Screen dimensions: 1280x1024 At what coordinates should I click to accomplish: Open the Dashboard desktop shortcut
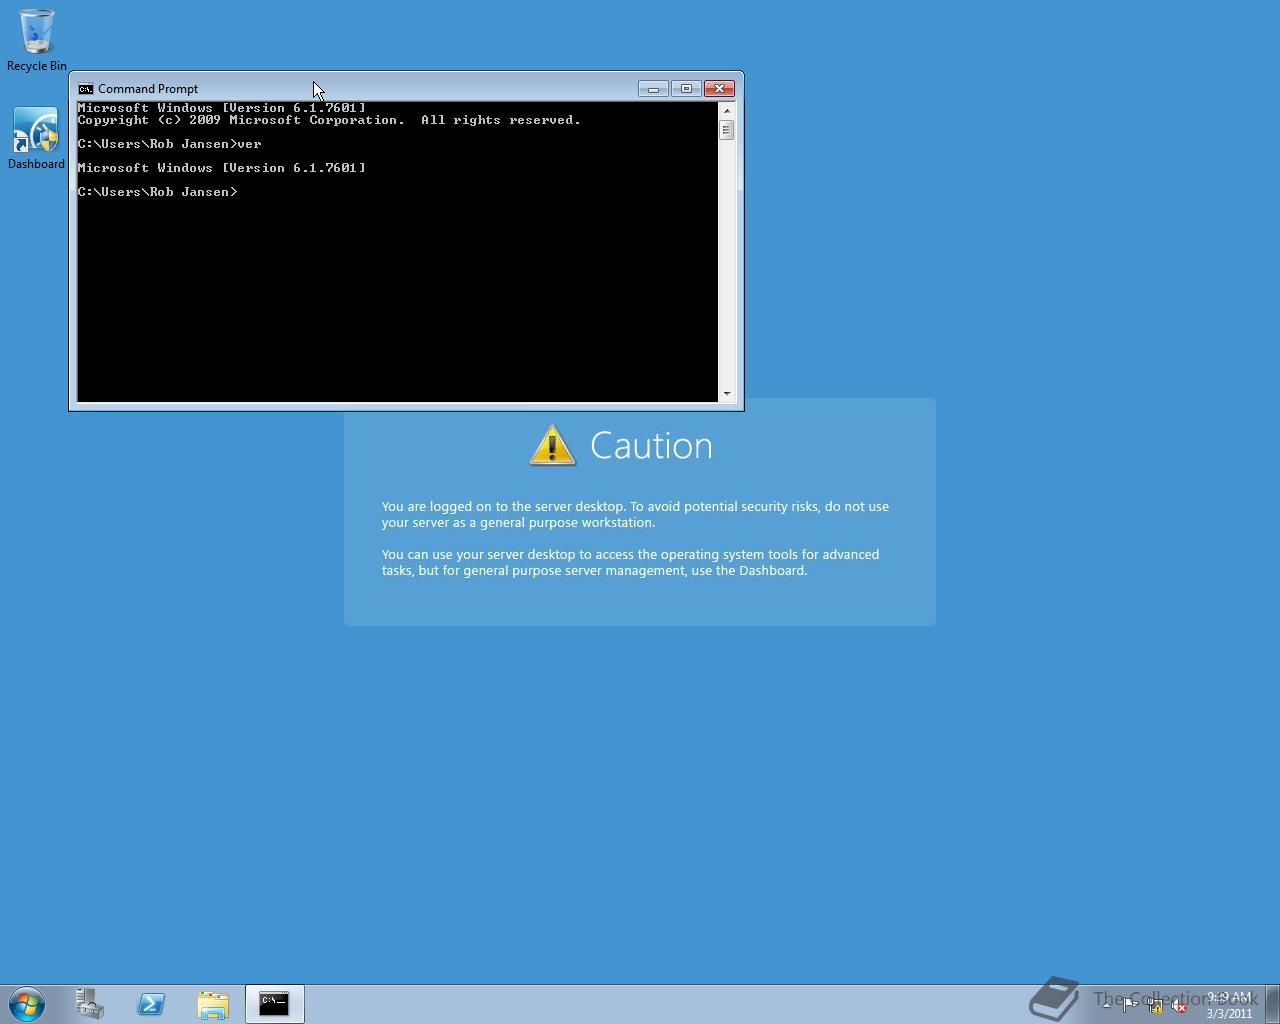(x=36, y=139)
